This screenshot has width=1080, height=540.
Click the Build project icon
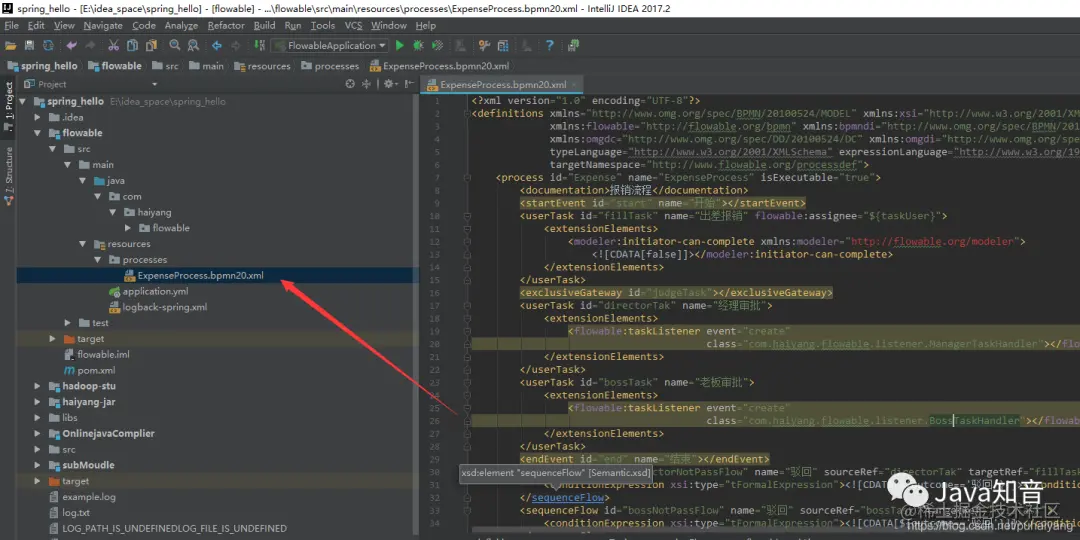pos(260,45)
